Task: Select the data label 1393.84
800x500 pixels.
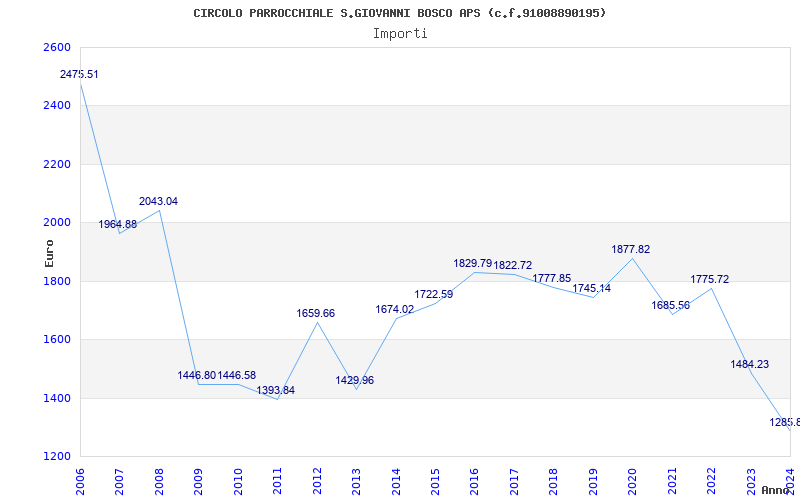Action: tap(276, 391)
